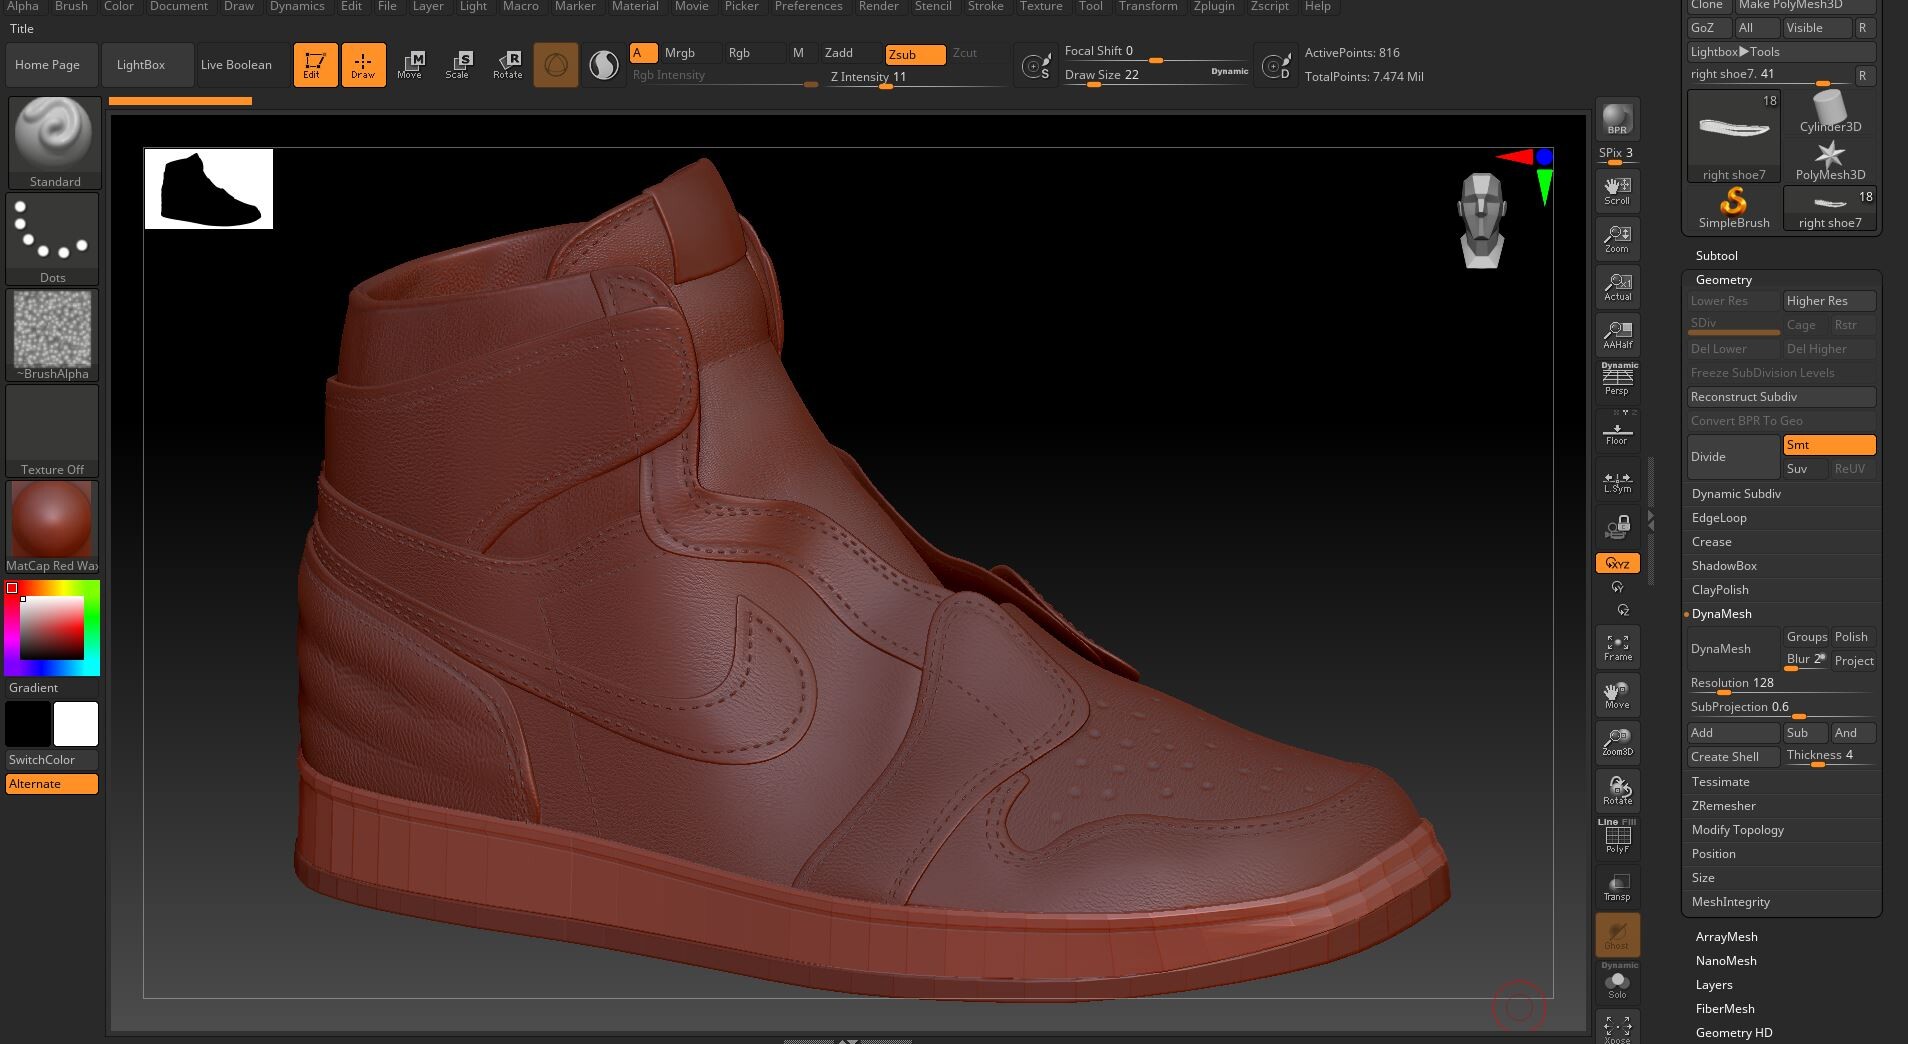1908x1044 pixels.
Task: Toggle the Floor grid
Action: click(1617, 430)
